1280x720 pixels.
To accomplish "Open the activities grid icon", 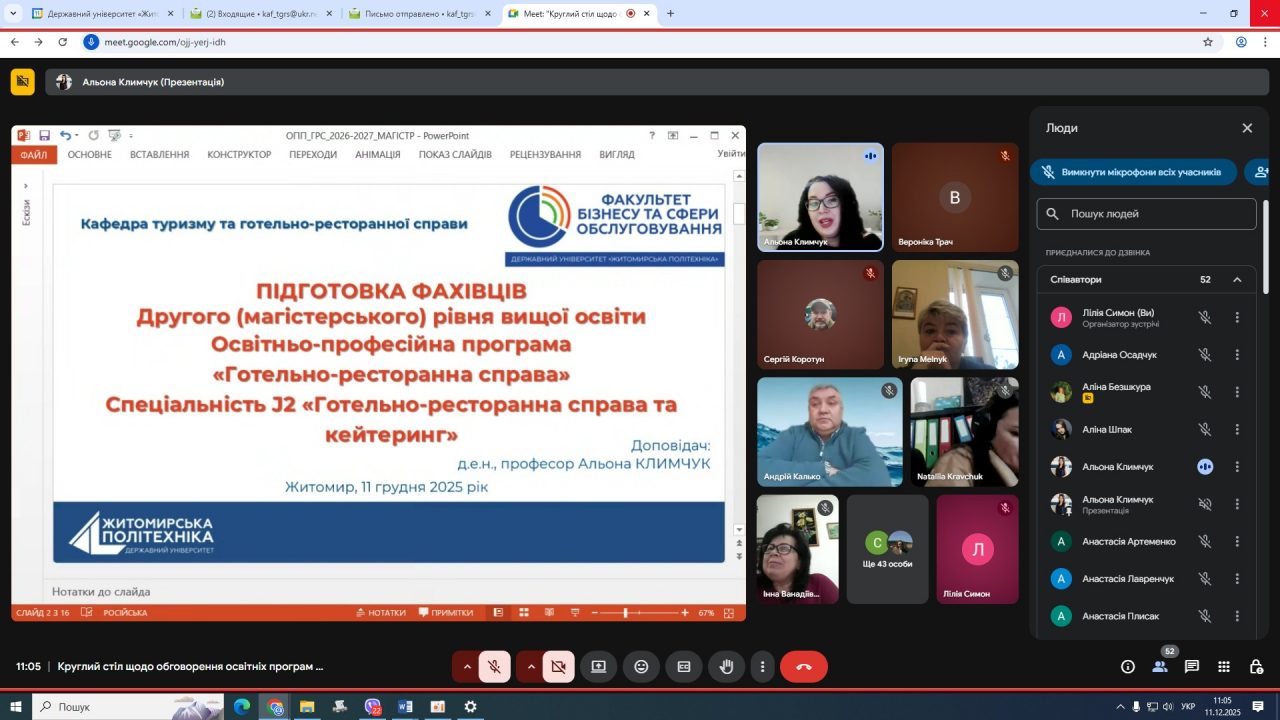I will [x=1224, y=667].
